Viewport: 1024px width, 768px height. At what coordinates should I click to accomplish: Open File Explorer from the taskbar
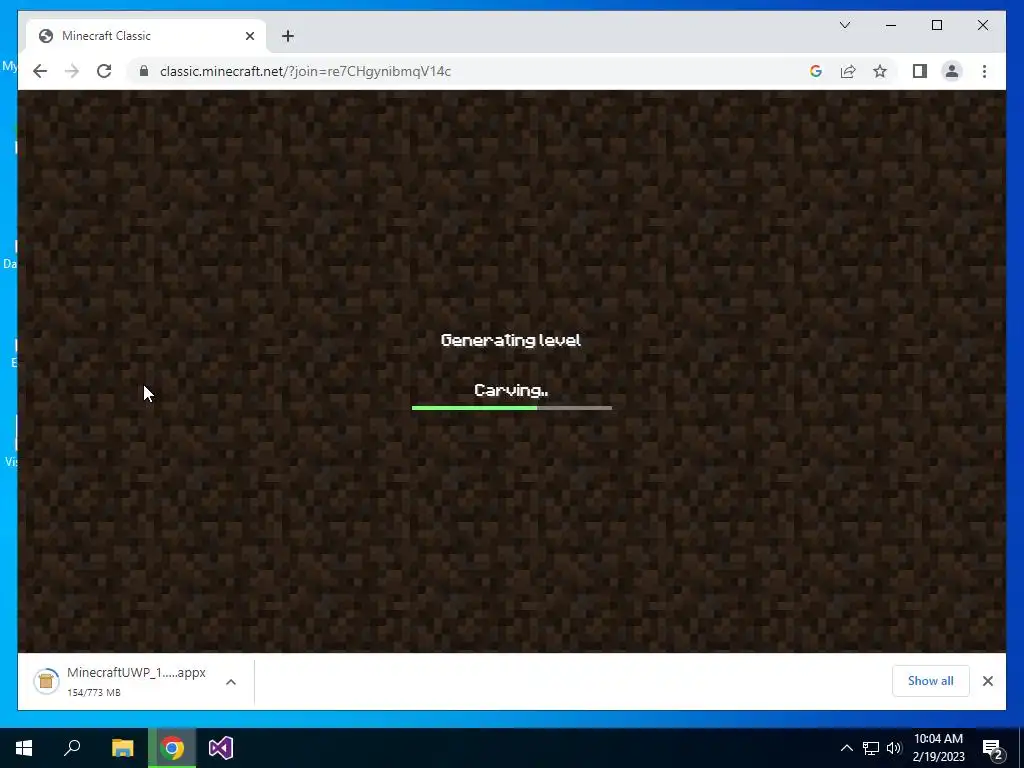pos(122,748)
